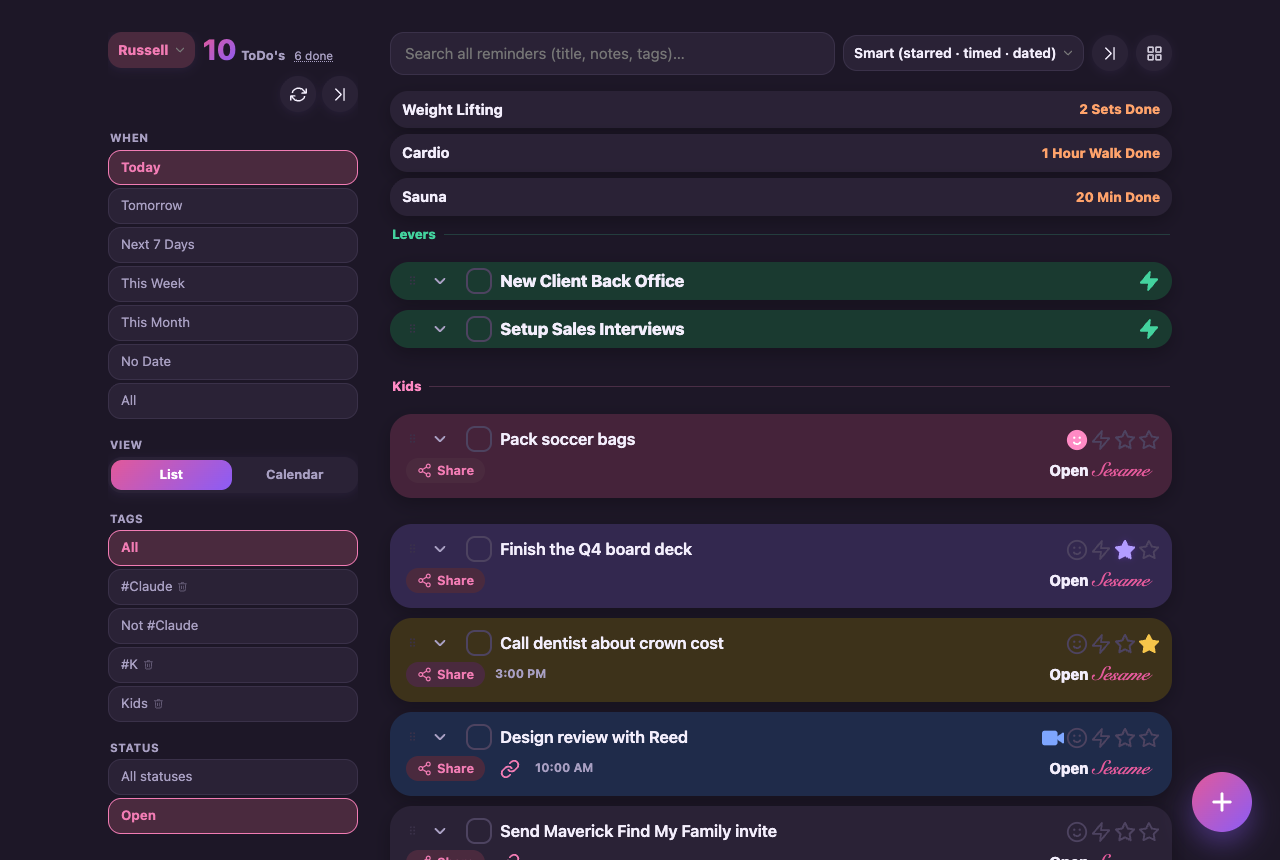Image resolution: width=1280 pixels, height=860 pixels.
Task: Open the 6 done link
Action: click(x=314, y=56)
